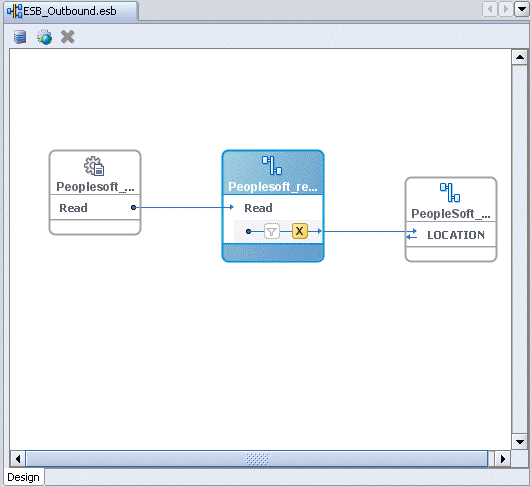
Task: Click the gear and globe toolbar icon
Action: (x=44, y=37)
